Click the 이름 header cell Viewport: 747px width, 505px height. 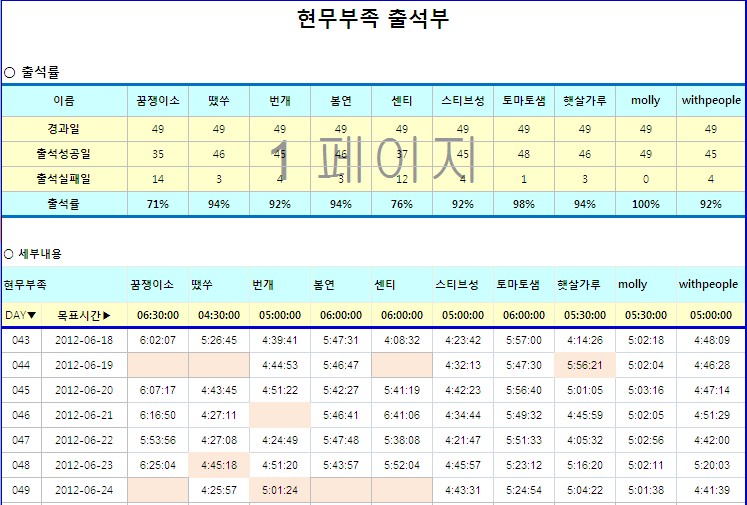[x=64, y=101]
